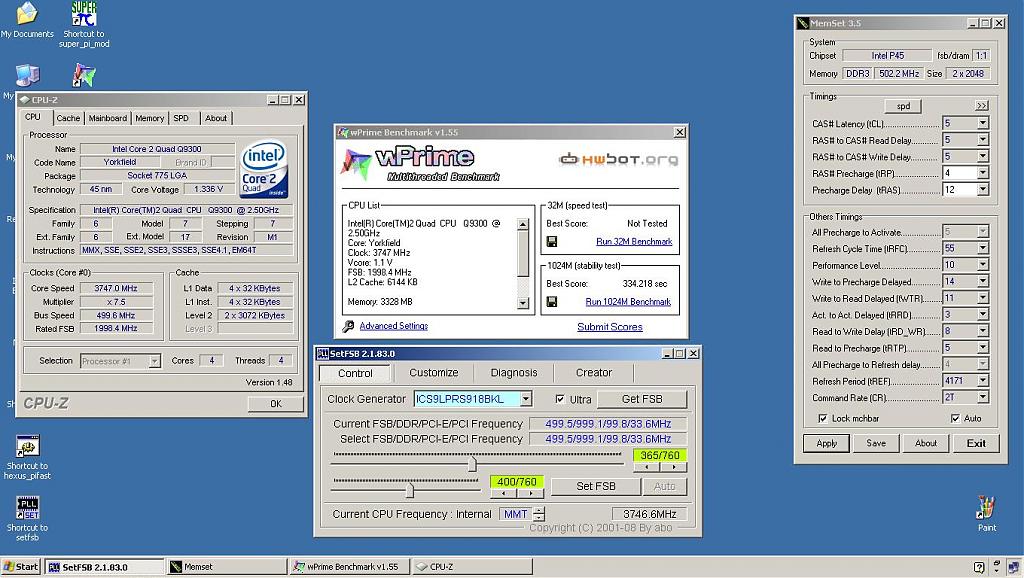Click the network tray icon in taskbar
Image resolution: width=1024 pixels, height=578 pixels.
[x=1013, y=567]
